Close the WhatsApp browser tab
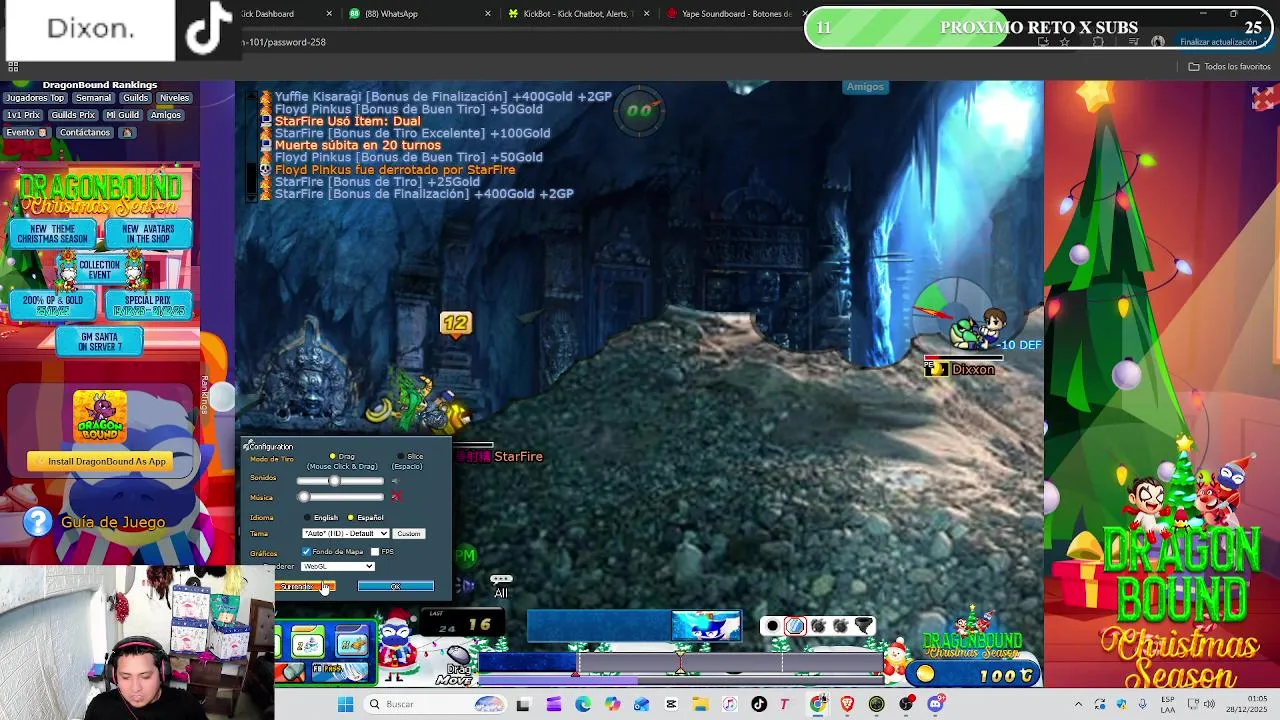The height and width of the screenshot is (720, 1280). tap(488, 14)
